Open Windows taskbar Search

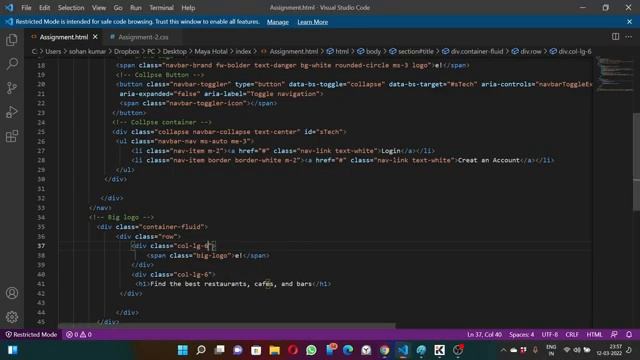201,350
